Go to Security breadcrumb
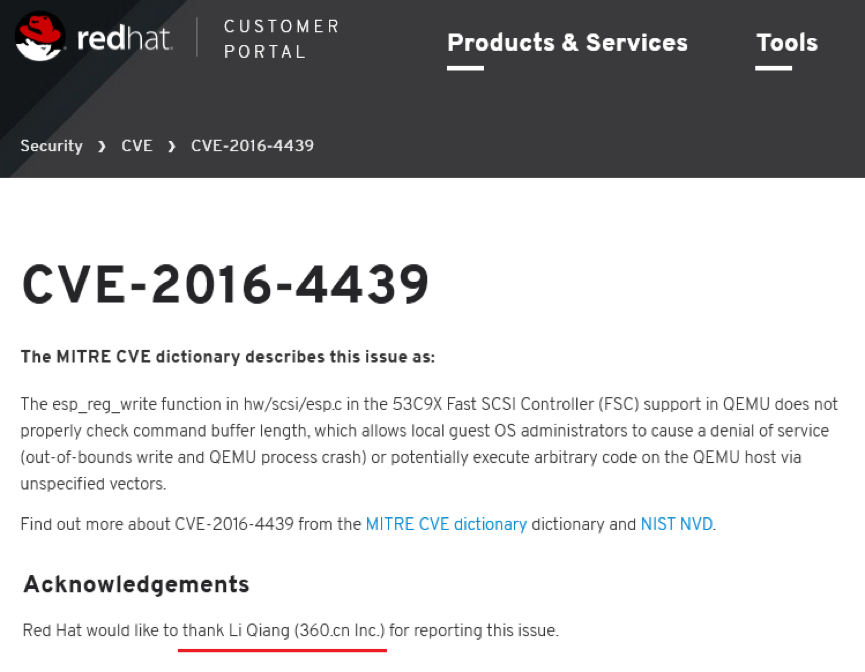The width and height of the screenshot is (865, 672). pos(51,146)
